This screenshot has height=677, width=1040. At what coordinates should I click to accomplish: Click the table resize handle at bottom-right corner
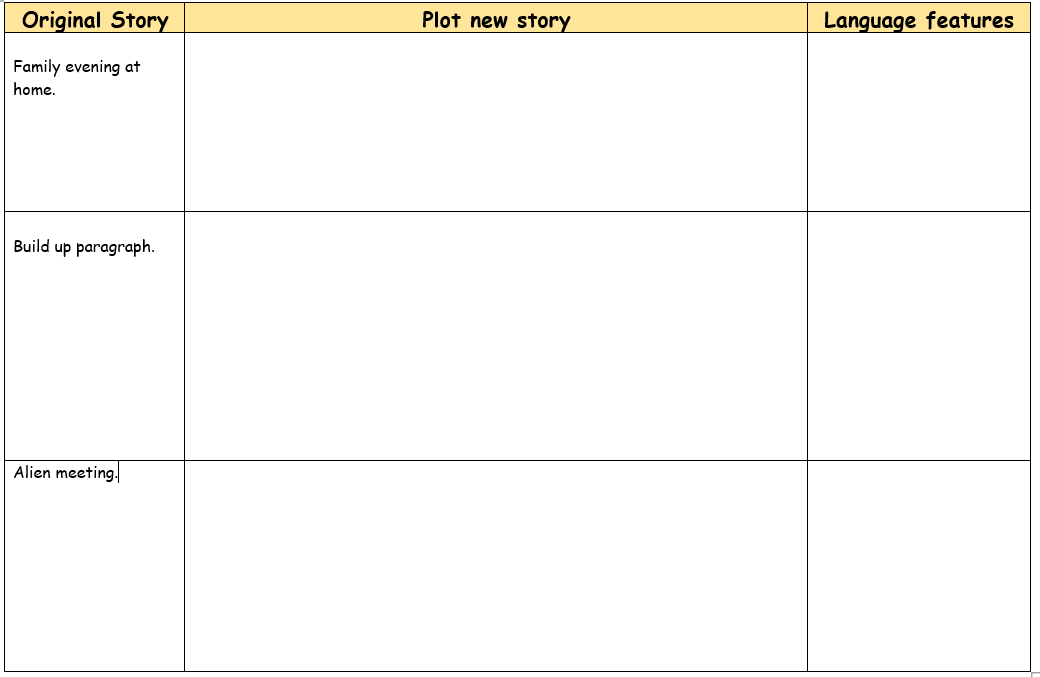coord(1035,674)
